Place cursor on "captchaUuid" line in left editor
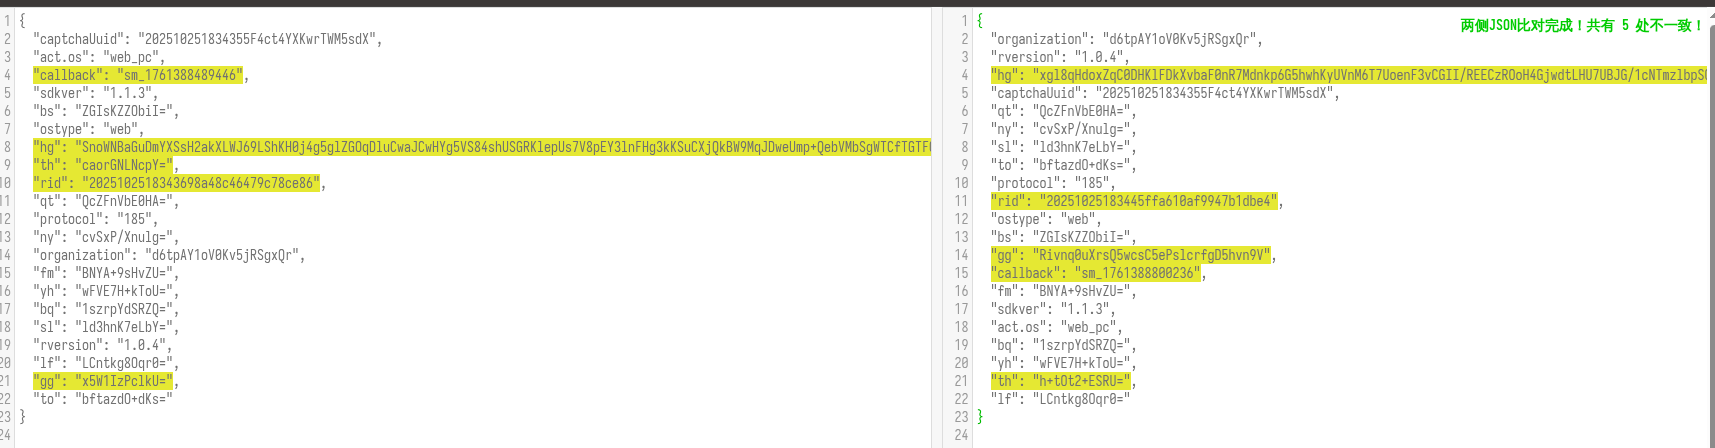 207,39
